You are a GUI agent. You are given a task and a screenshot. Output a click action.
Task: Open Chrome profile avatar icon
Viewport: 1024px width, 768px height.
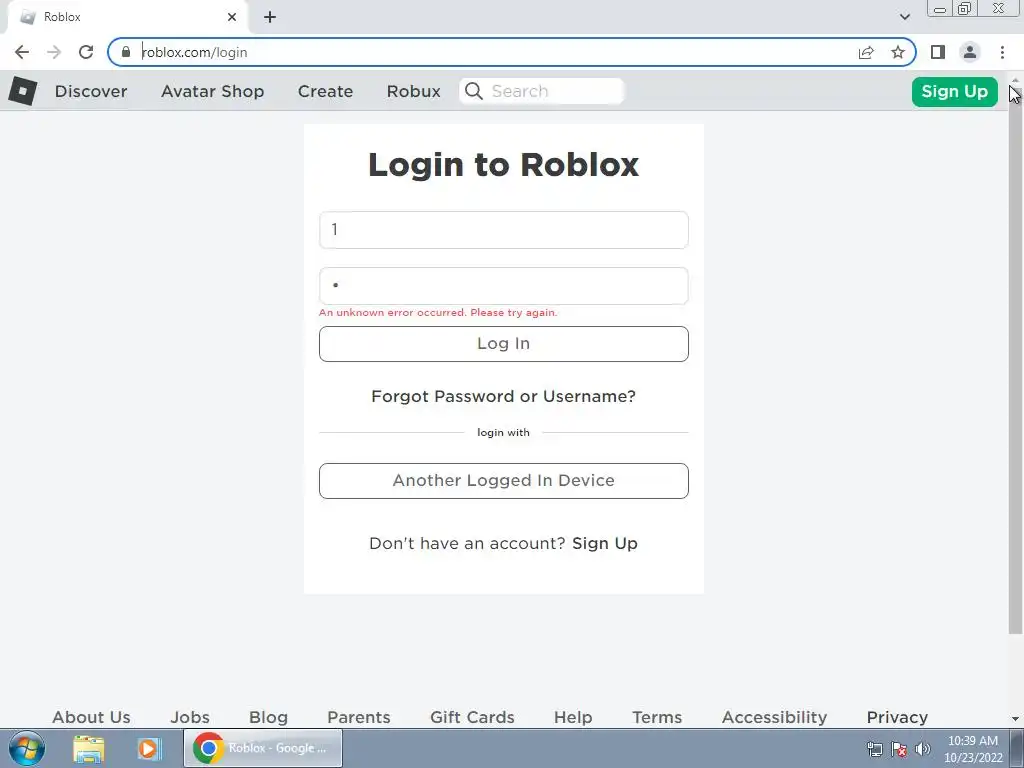pyautogui.click(x=970, y=52)
